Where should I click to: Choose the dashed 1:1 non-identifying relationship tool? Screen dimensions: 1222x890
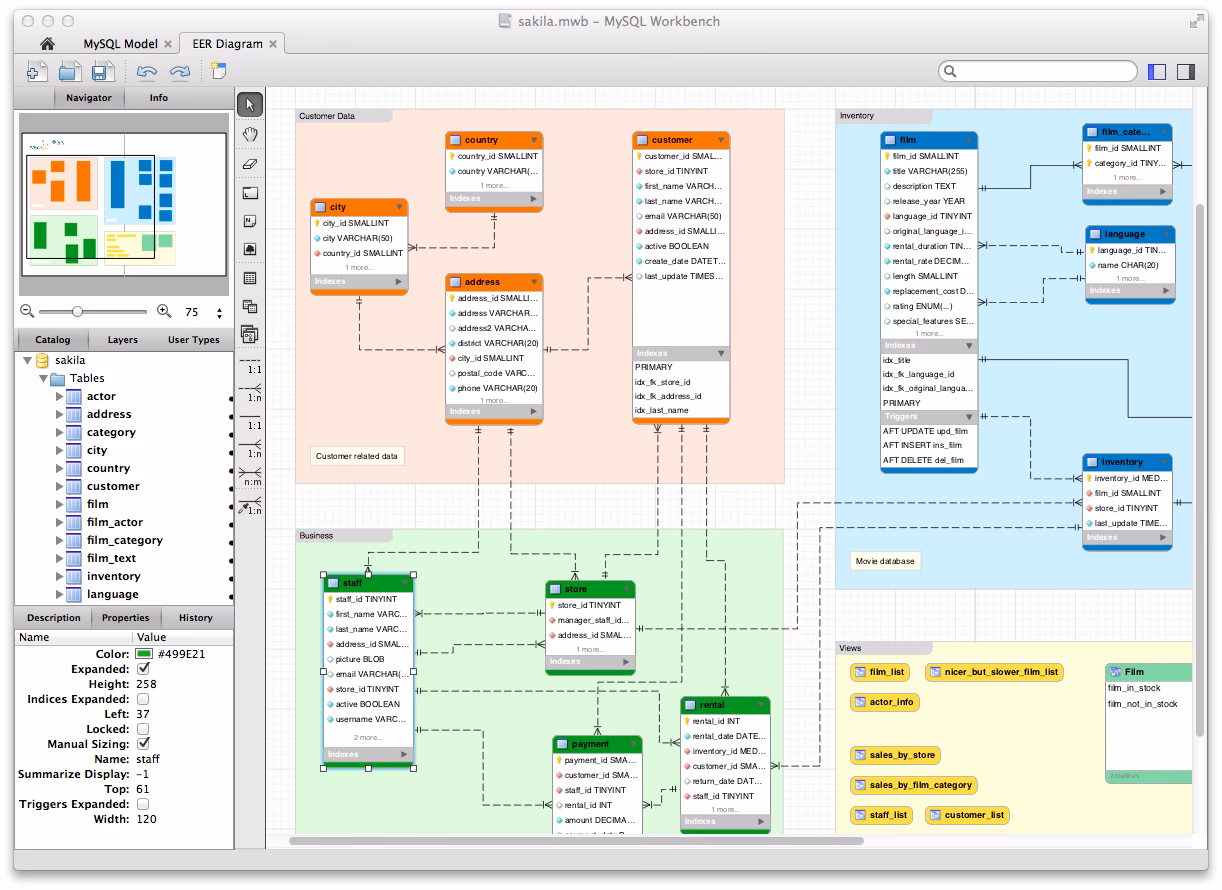[251, 365]
